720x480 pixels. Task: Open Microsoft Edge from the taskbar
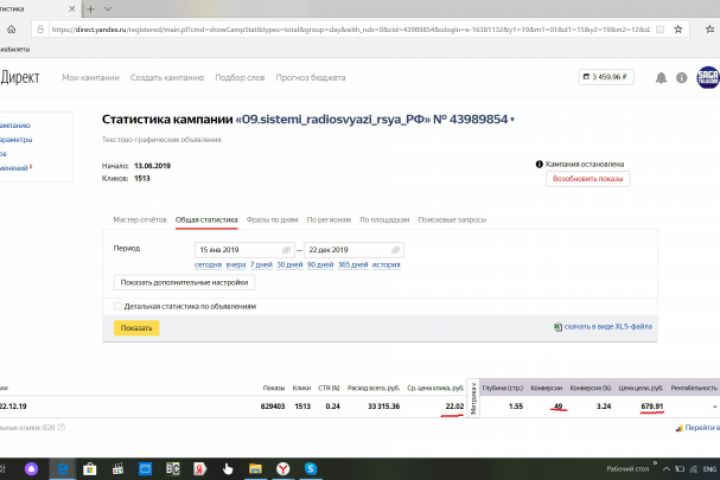click(62, 469)
